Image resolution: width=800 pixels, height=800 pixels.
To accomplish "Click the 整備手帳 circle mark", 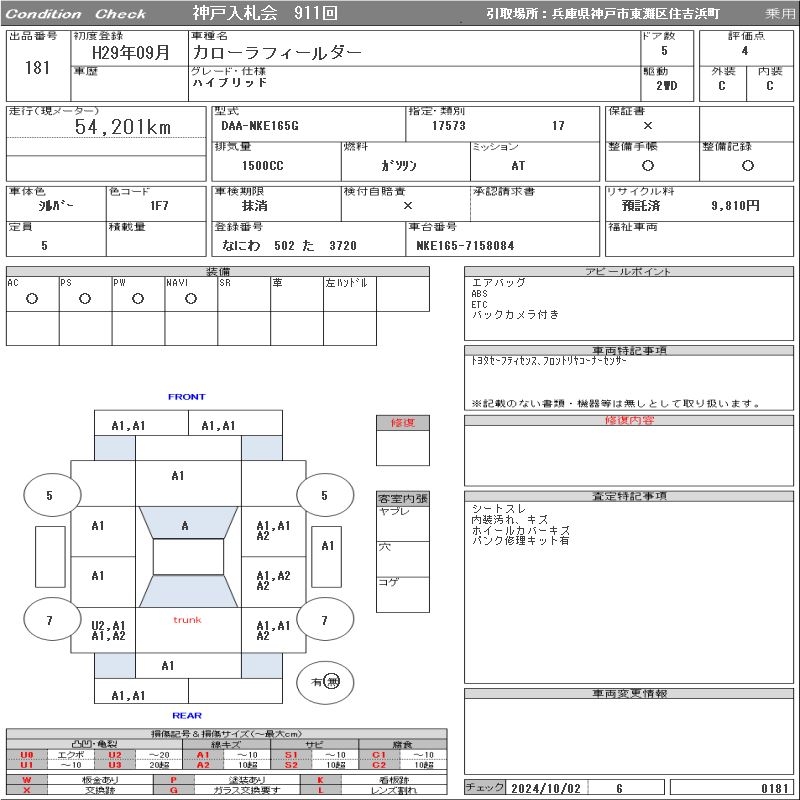I will (648, 166).
